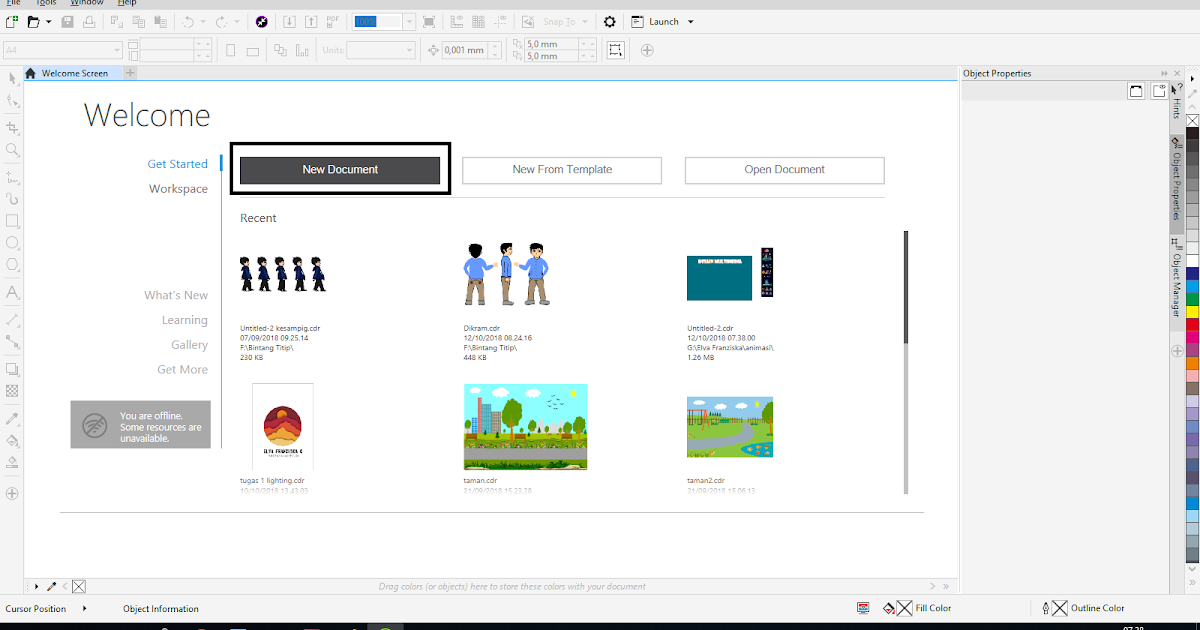The height and width of the screenshot is (630, 1200).
Task: Open the Gallery link in the sidebar
Action: coord(189,344)
